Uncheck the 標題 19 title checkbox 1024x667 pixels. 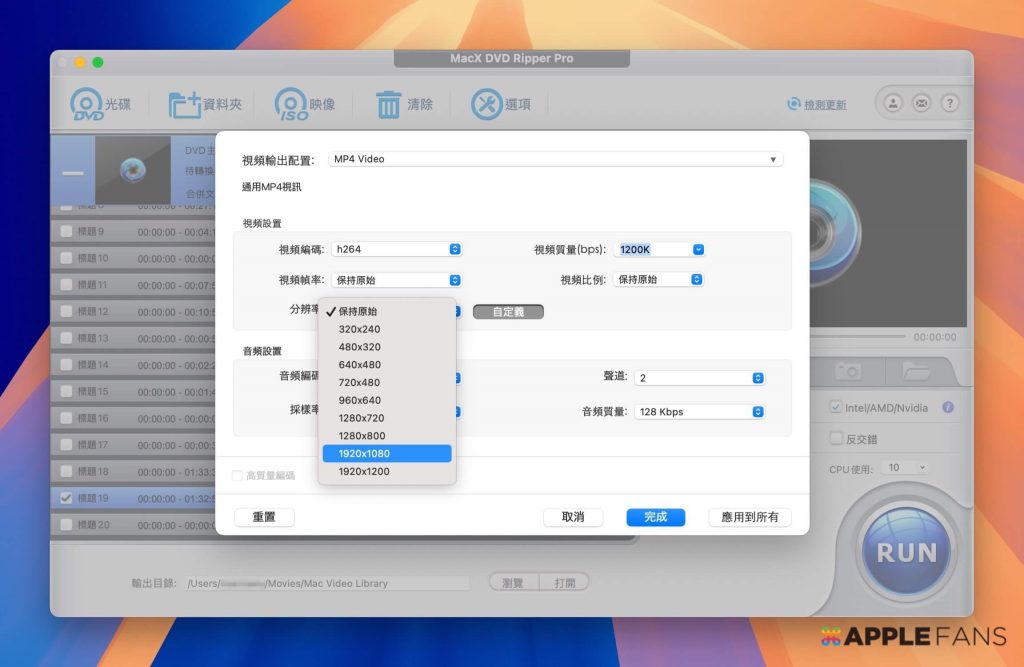pyautogui.click(x=66, y=498)
